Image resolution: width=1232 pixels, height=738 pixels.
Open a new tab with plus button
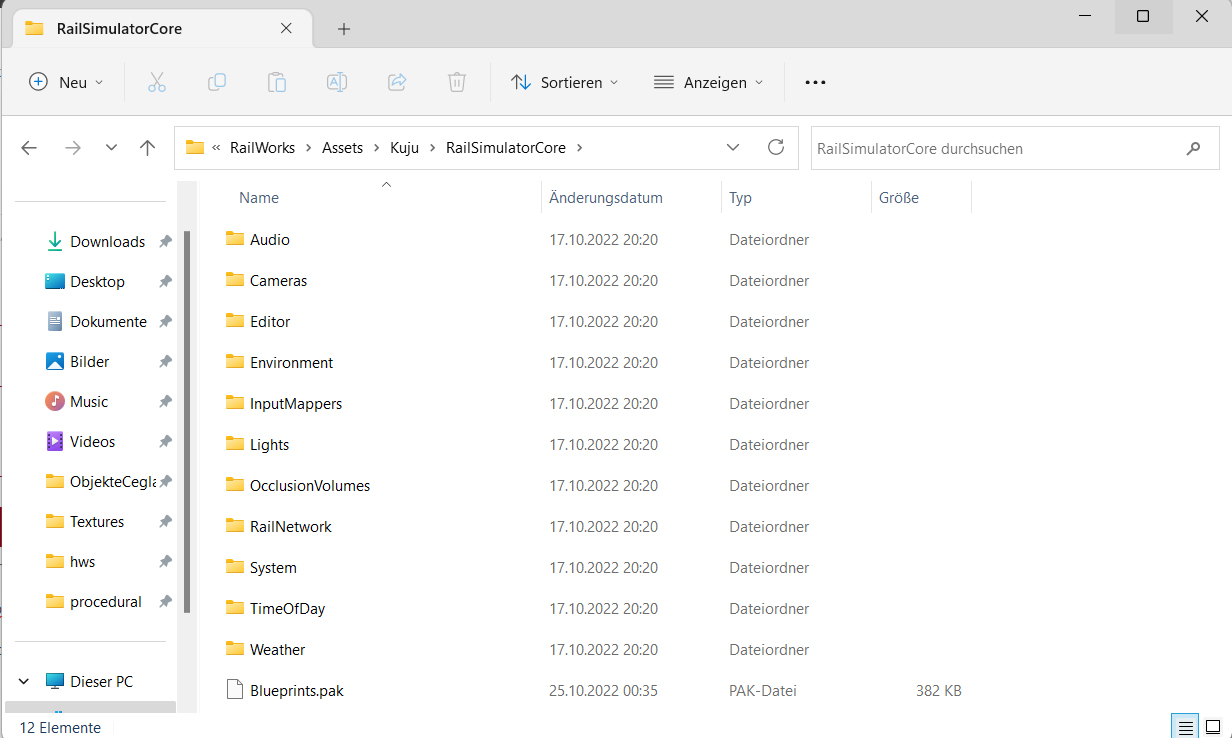click(344, 29)
